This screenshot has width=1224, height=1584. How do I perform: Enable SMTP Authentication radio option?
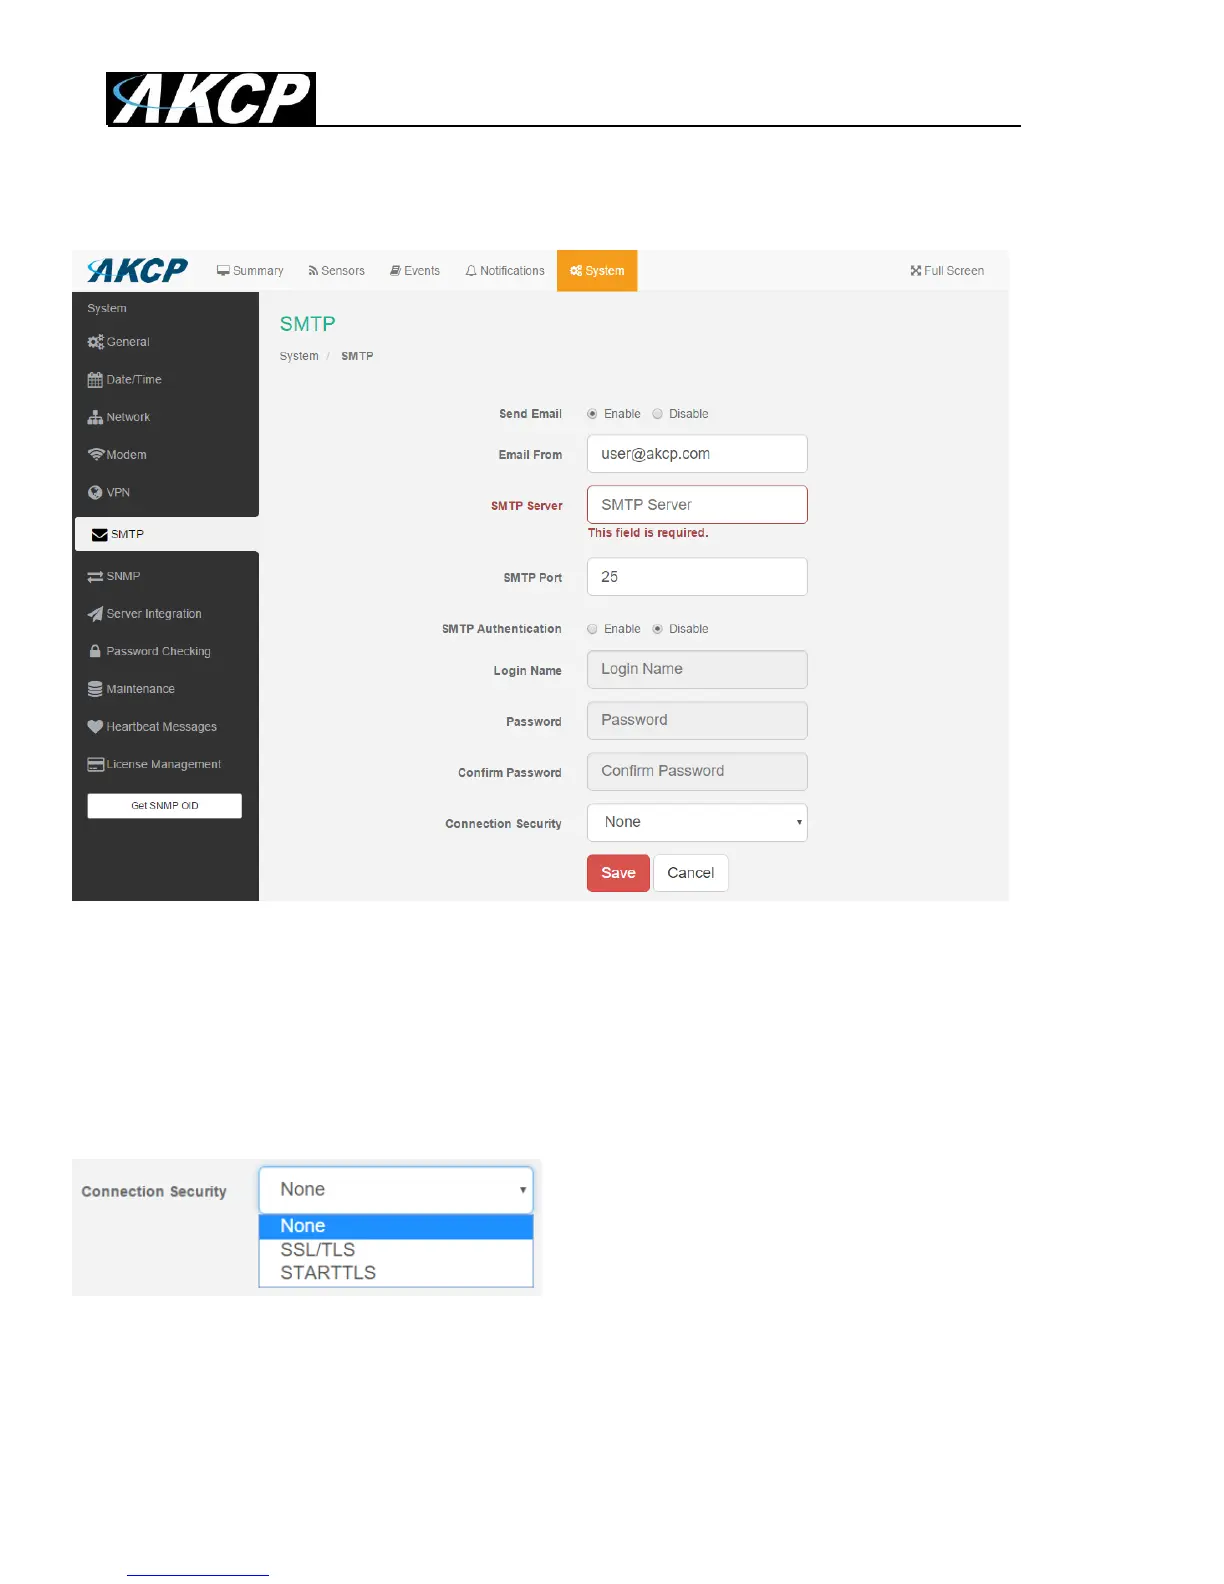(592, 629)
